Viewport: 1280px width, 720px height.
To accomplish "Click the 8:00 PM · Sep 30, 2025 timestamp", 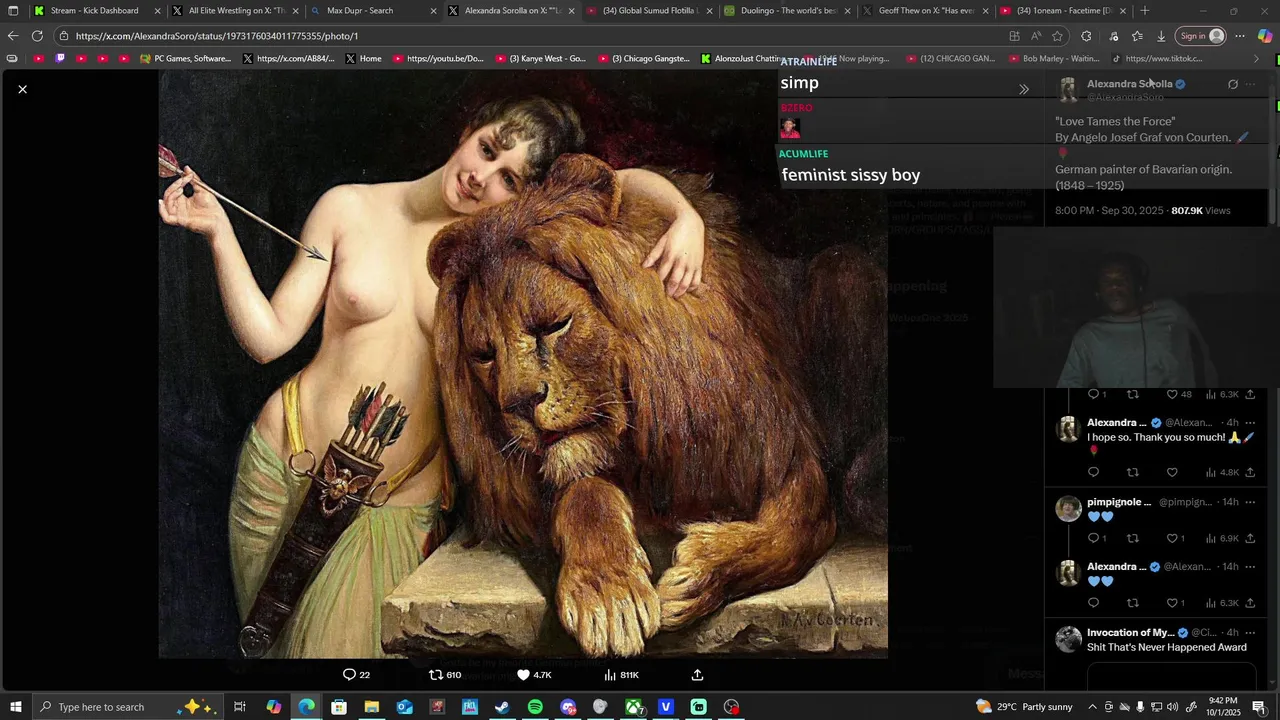I will coord(1109,211).
